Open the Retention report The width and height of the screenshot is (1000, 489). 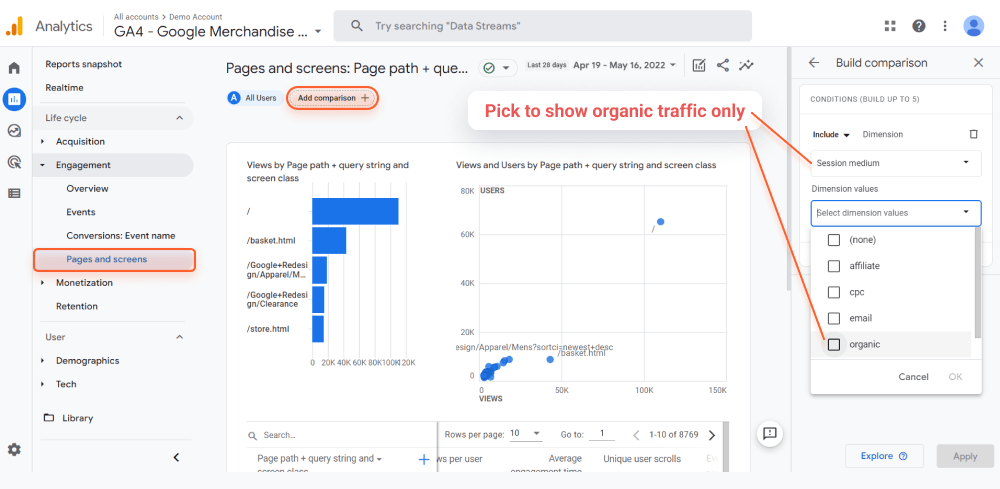[x=77, y=306]
